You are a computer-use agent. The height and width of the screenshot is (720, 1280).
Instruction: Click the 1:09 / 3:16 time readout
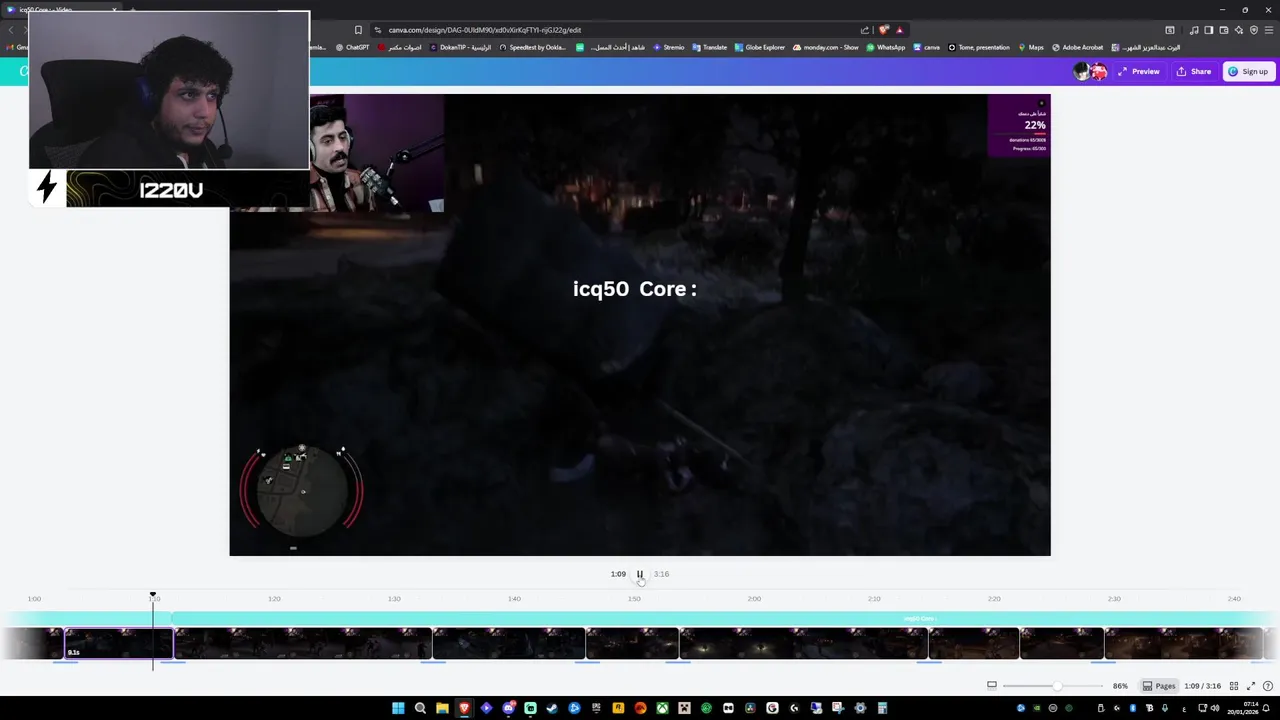click(x=1202, y=686)
